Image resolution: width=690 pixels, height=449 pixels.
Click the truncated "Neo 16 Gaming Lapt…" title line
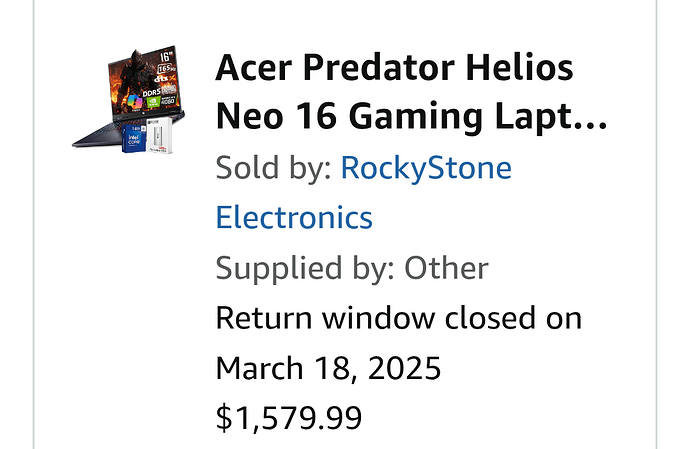pos(411,115)
